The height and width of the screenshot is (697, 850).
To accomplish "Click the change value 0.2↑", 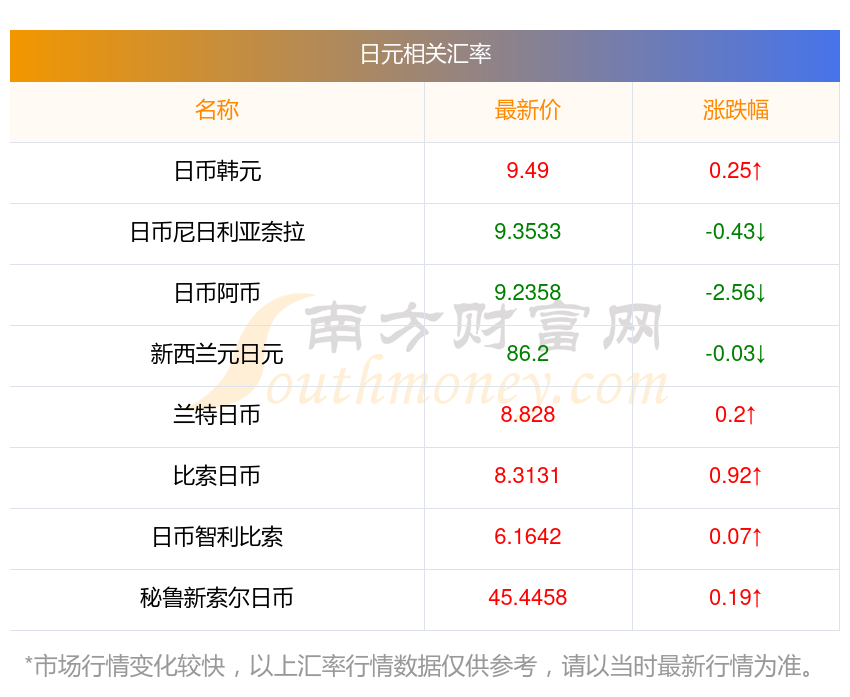I will (x=736, y=415).
